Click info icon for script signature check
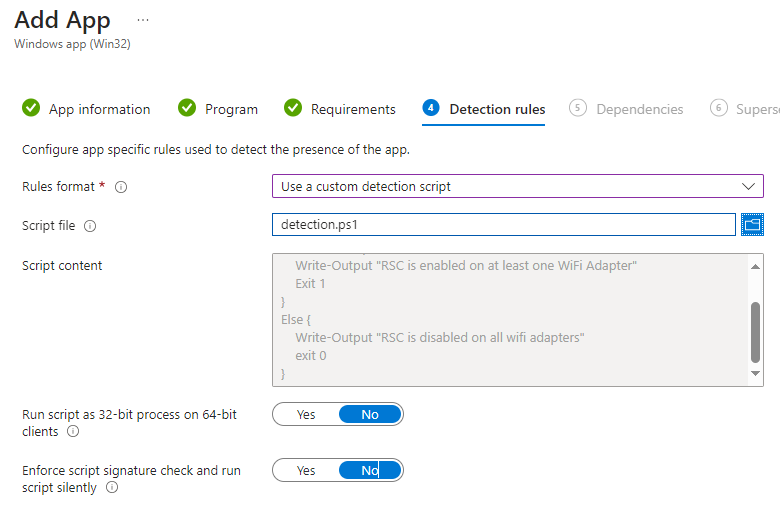The image size is (780, 507). coord(112,488)
